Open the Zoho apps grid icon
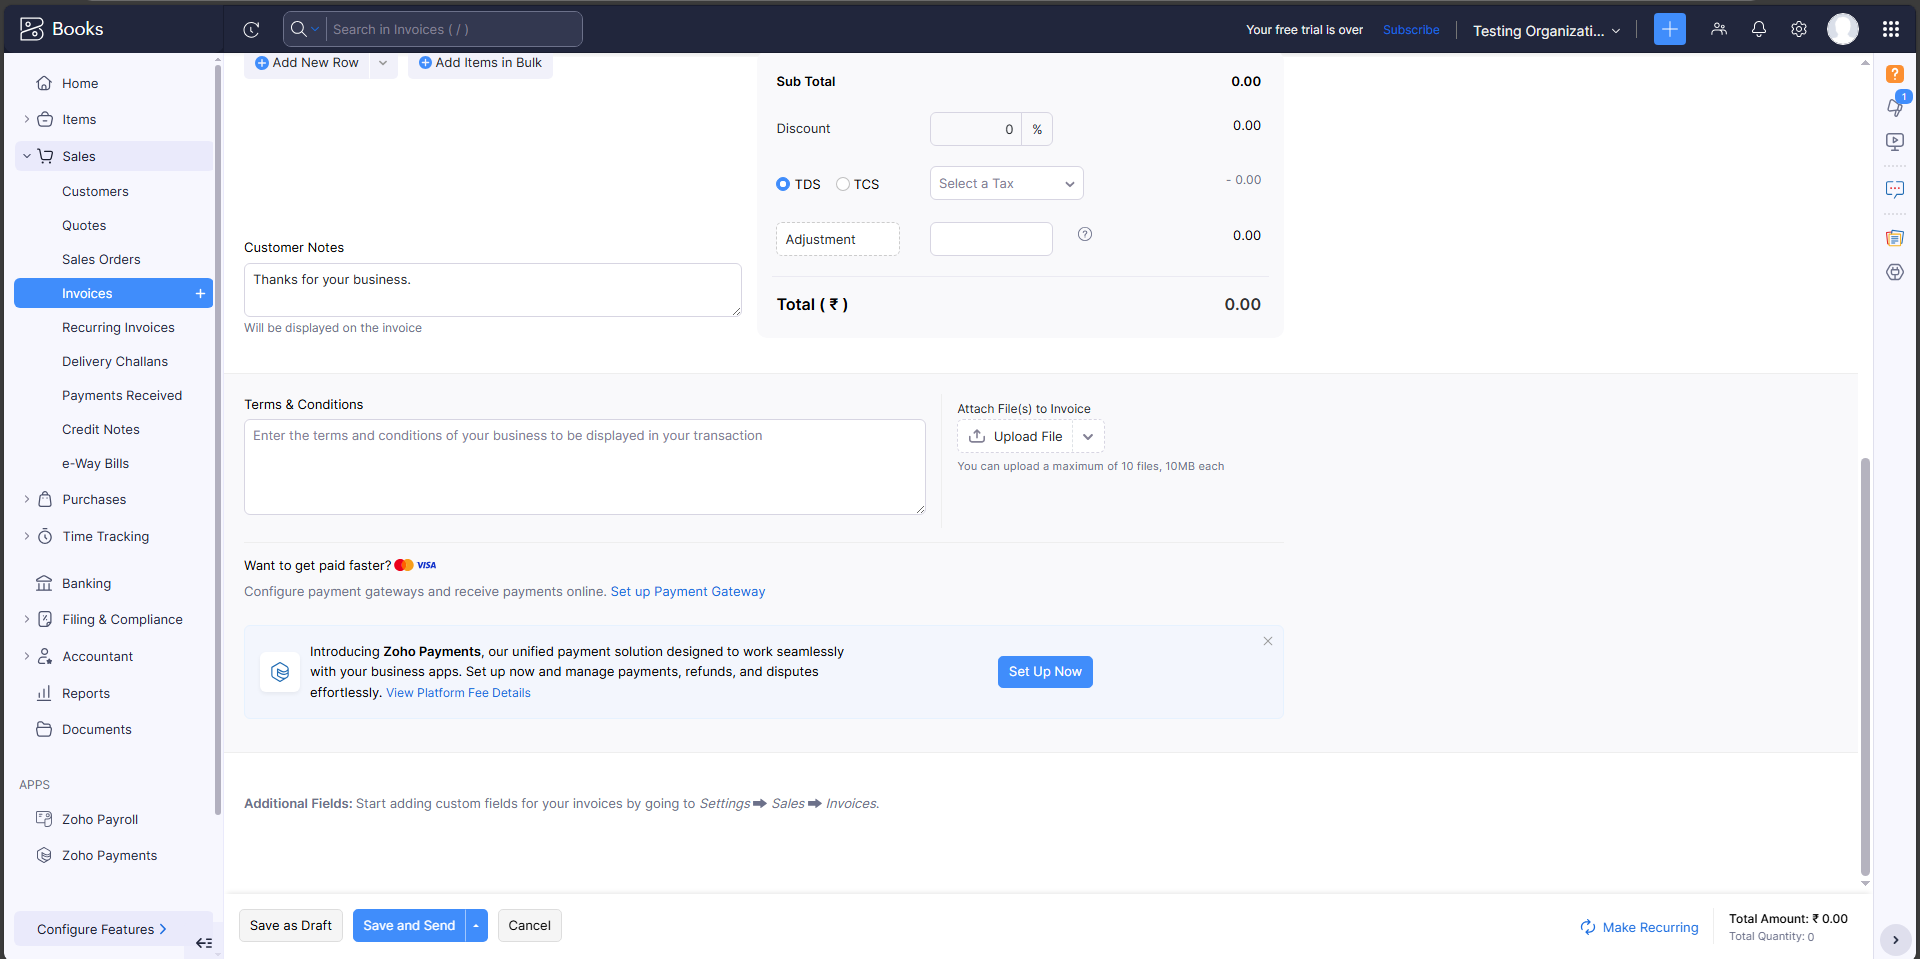Viewport: 1920px width, 959px height. coord(1891,29)
